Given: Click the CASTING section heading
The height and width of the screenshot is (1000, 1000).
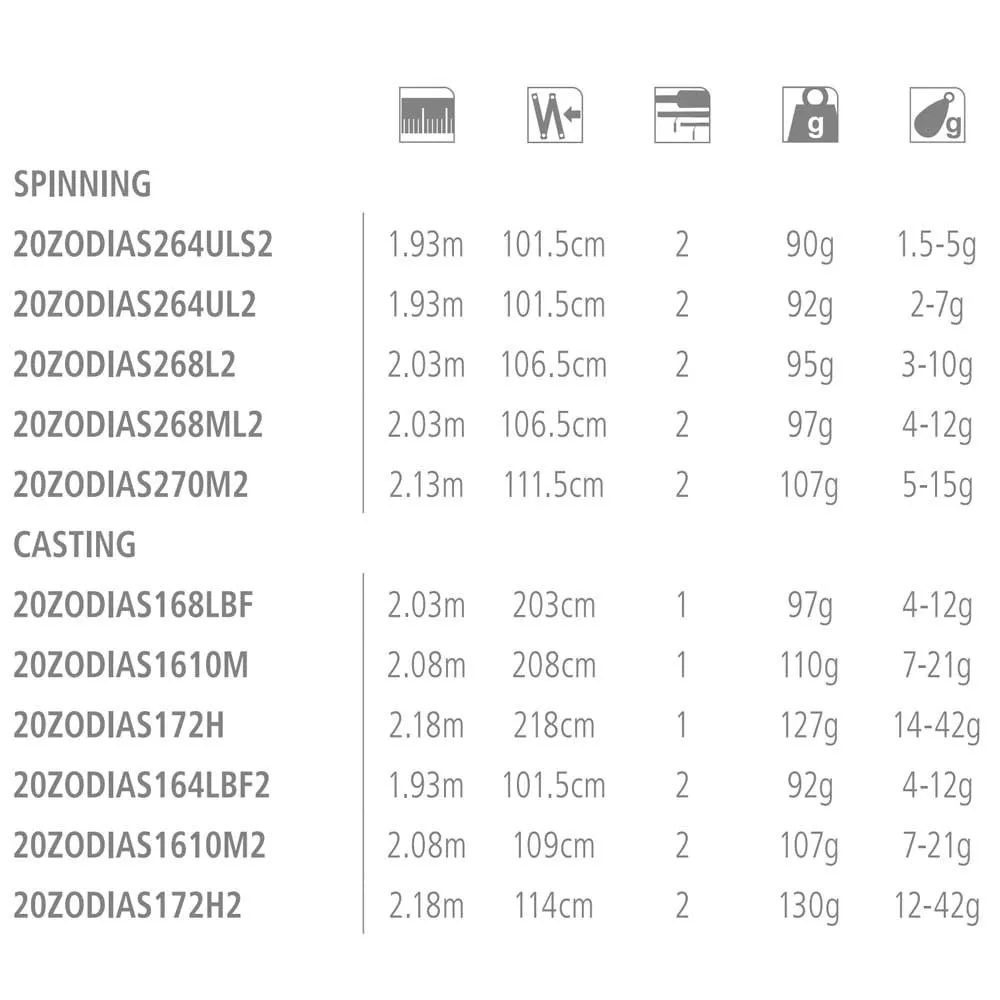Looking at the screenshot, I should pyautogui.click(x=74, y=545).
